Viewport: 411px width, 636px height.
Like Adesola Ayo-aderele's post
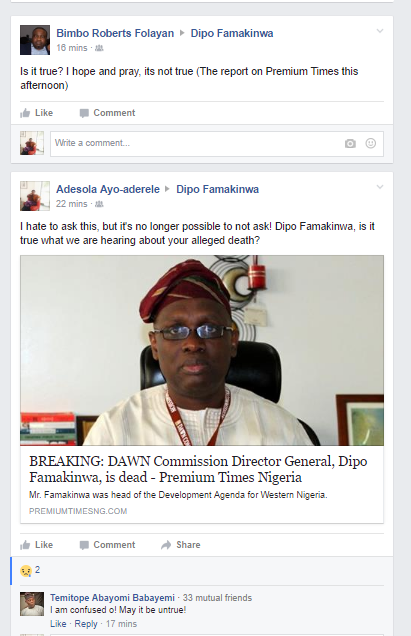tap(37, 545)
